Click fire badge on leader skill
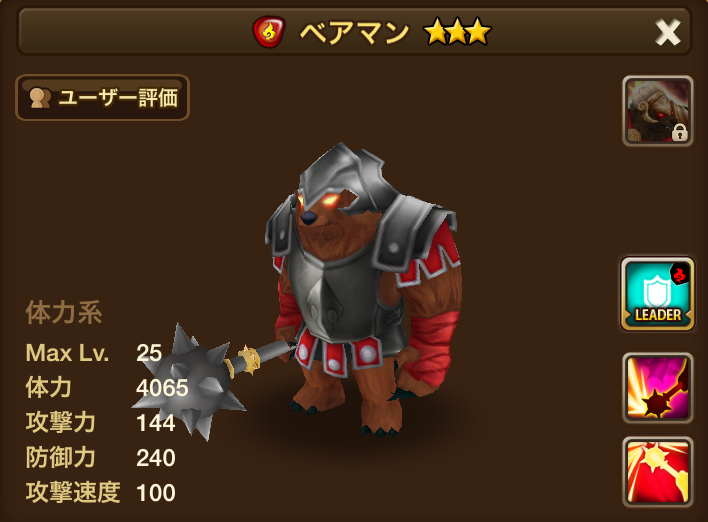Image resolution: width=708 pixels, height=522 pixels. click(680, 275)
